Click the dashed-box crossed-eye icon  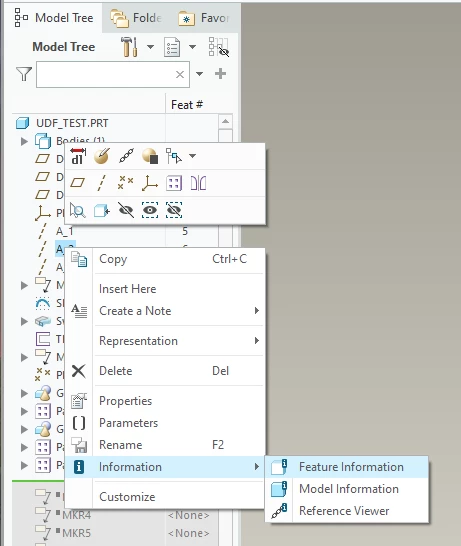[x=174, y=210]
